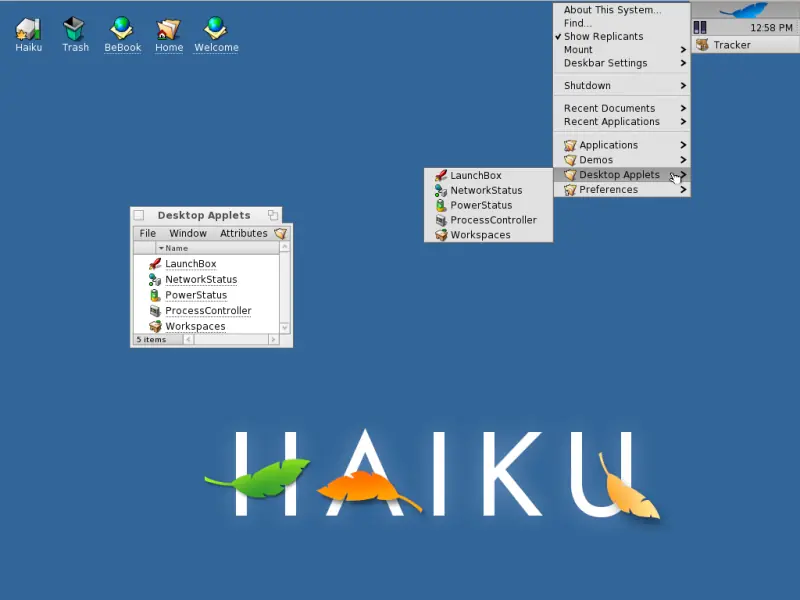
Task: Click LaunchBox rocket icon in submenu
Action: tap(441, 176)
